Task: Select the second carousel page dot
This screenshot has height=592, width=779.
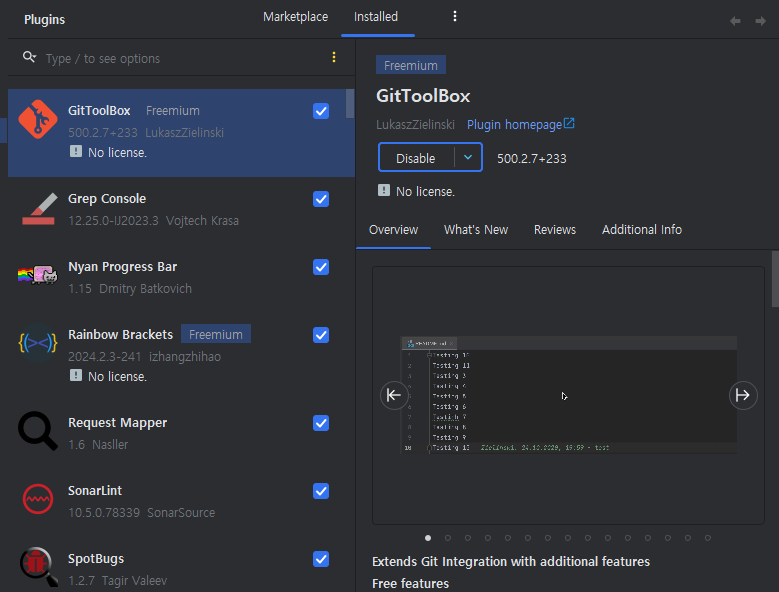Action: 448,538
